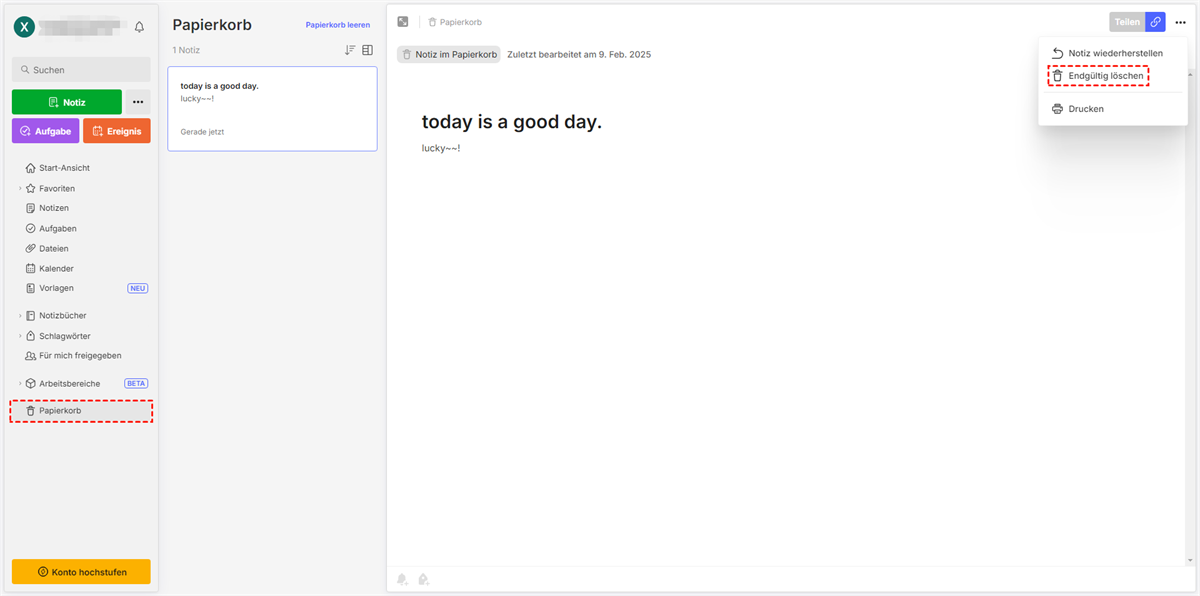Open the sort options icon
The image size is (1200, 596).
click(350, 50)
